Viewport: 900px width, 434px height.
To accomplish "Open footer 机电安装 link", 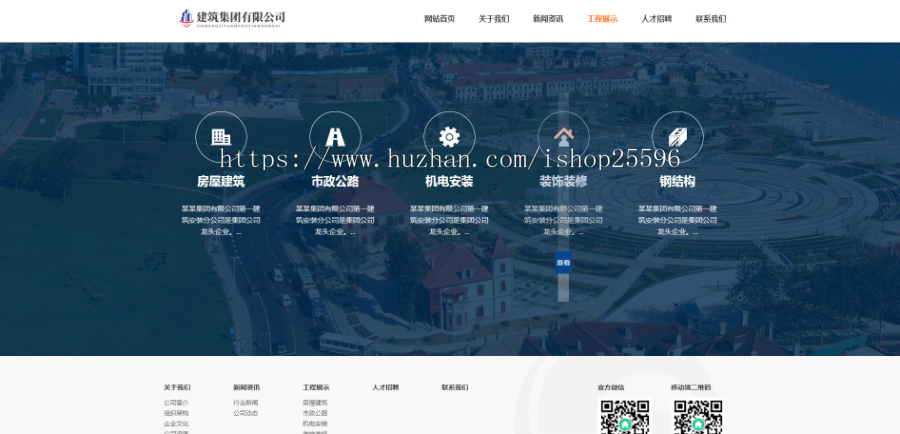I will point(315,424).
